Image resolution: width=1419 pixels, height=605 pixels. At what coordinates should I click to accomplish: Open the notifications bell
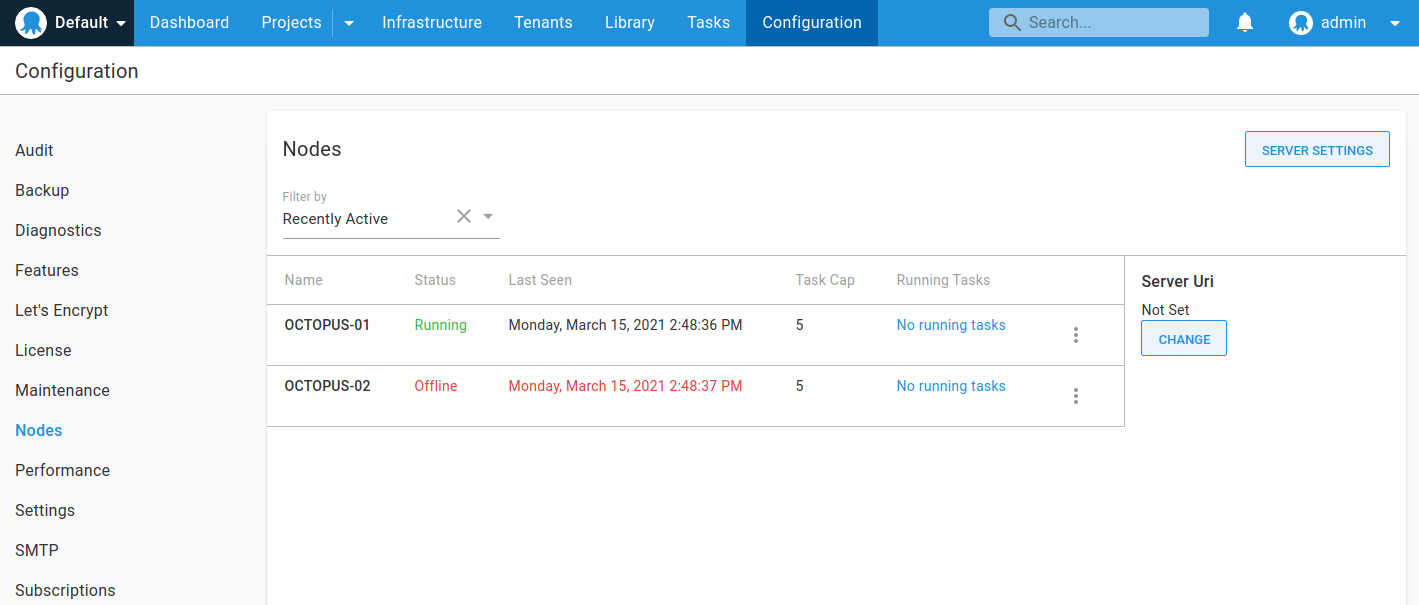tap(1245, 22)
